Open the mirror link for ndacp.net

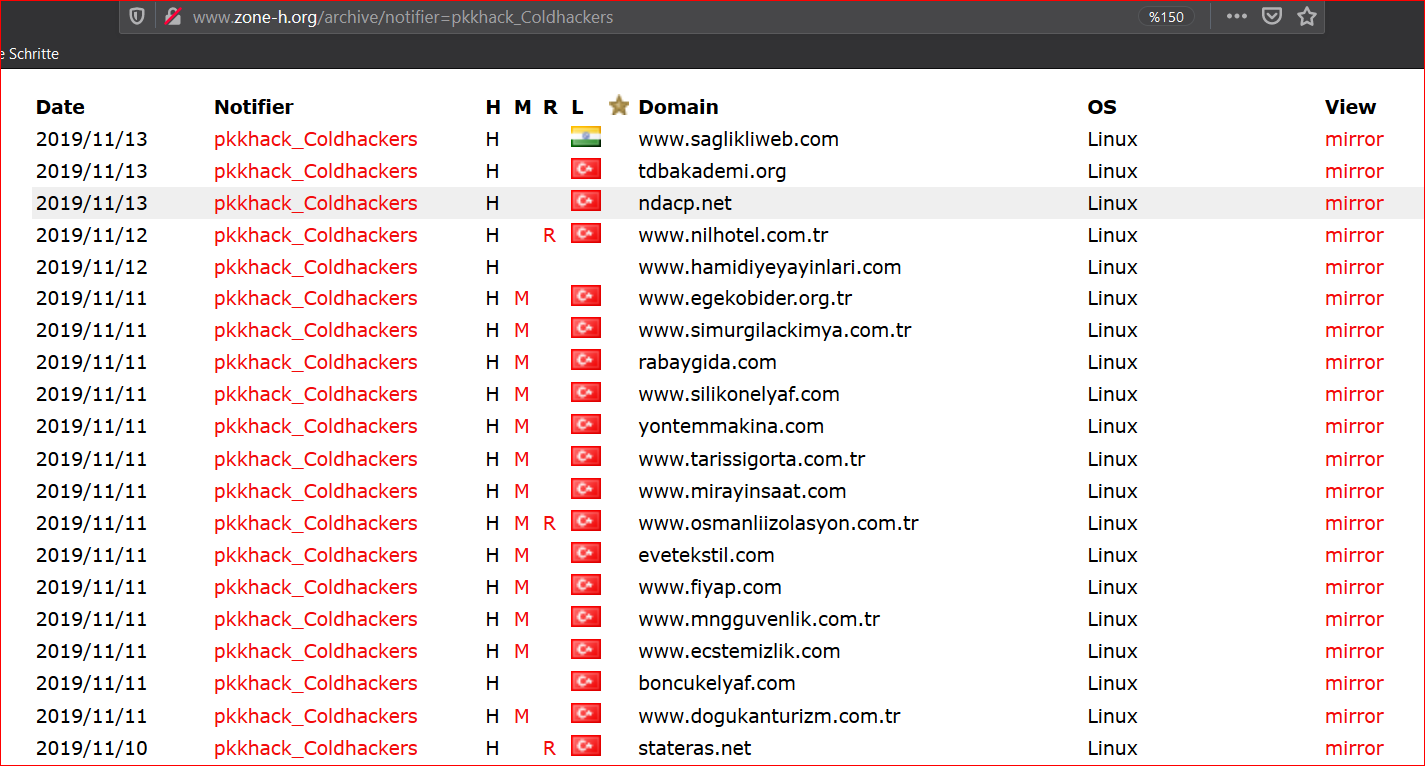1354,203
